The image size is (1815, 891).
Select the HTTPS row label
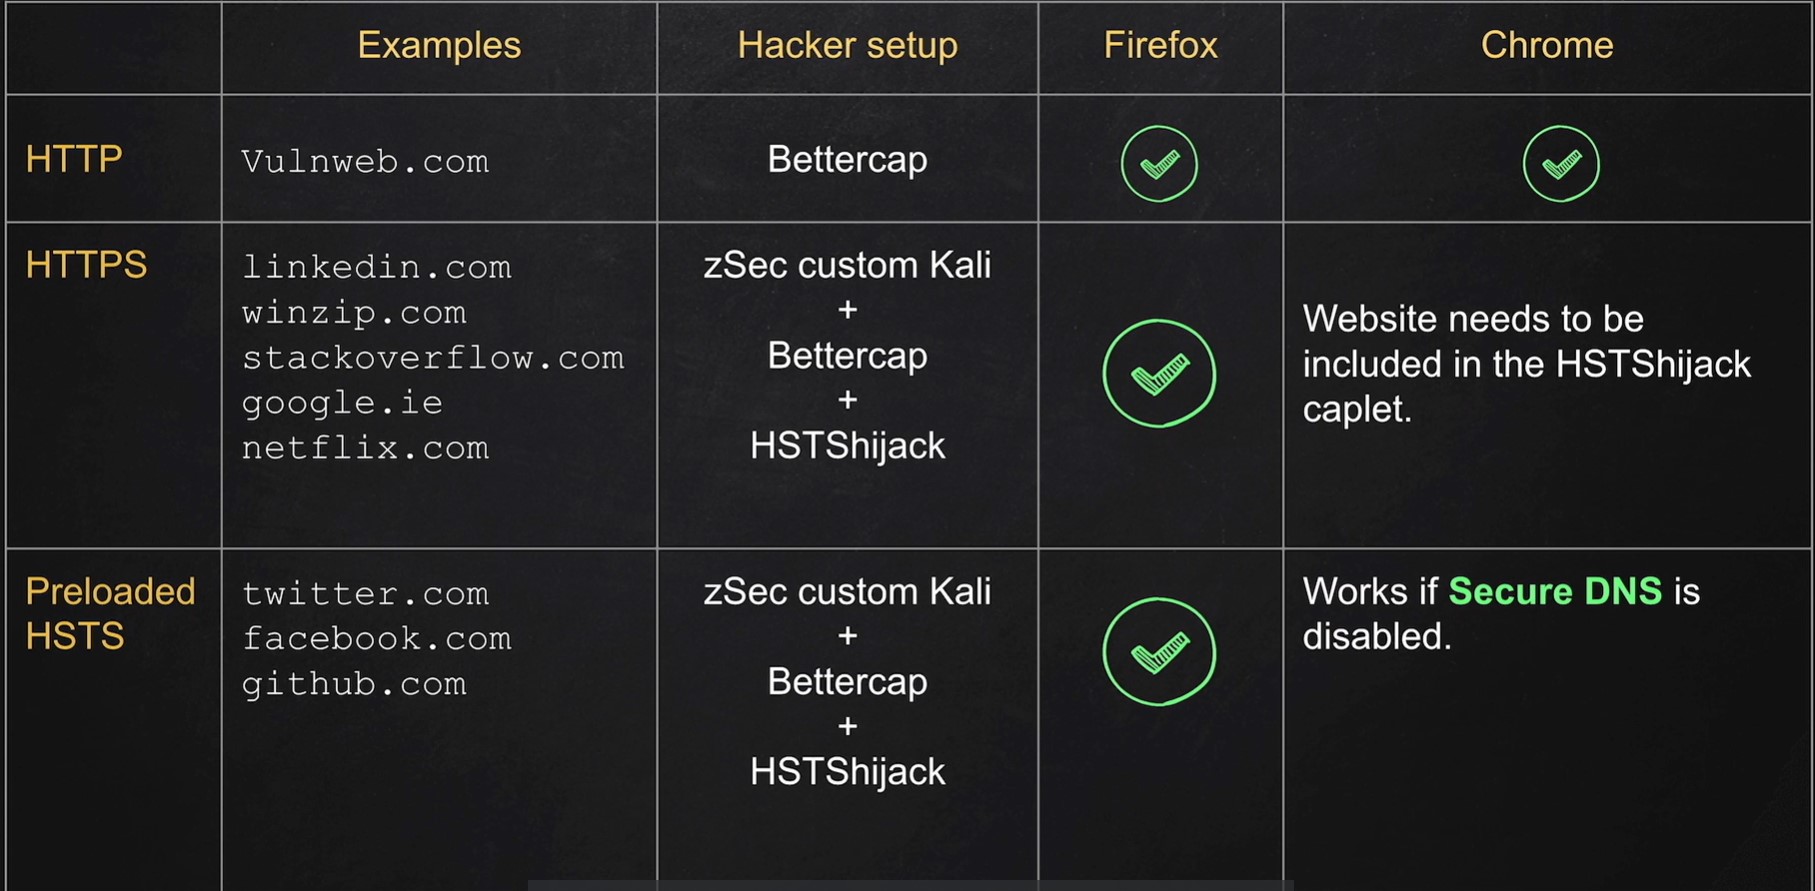pyautogui.click(x=86, y=265)
